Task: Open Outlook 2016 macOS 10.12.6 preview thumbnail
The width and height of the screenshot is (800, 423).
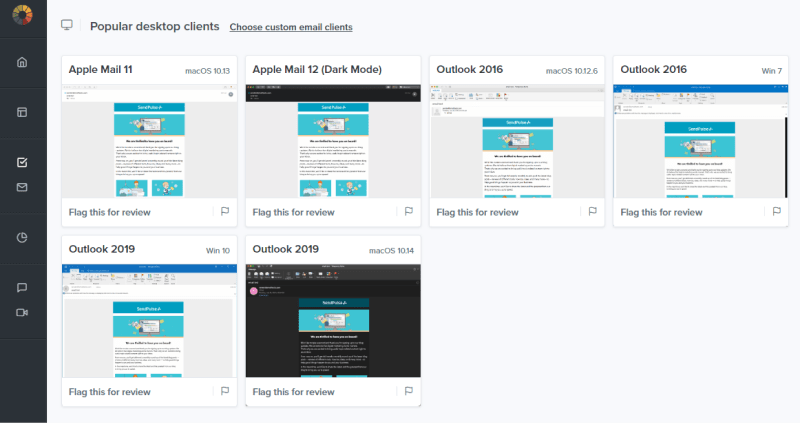Action: (517, 141)
